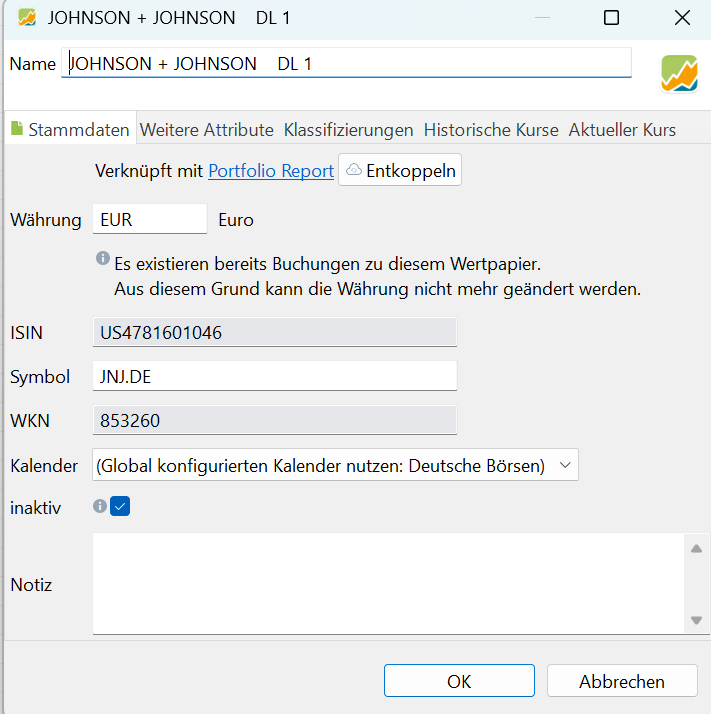Viewport: 711px width, 714px height.
Task: Open the Klassifizierungen tab
Action: click(x=348, y=130)
